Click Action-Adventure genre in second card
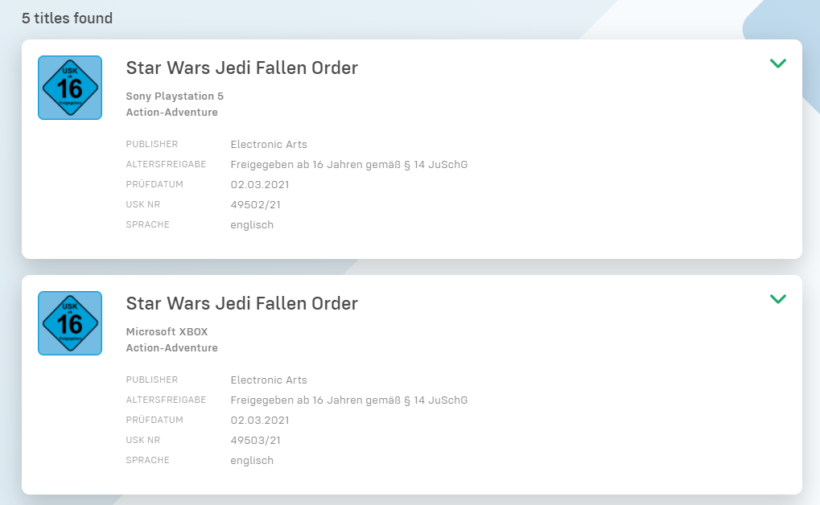This screenshot has height=505, width=820. click(171, 348)
